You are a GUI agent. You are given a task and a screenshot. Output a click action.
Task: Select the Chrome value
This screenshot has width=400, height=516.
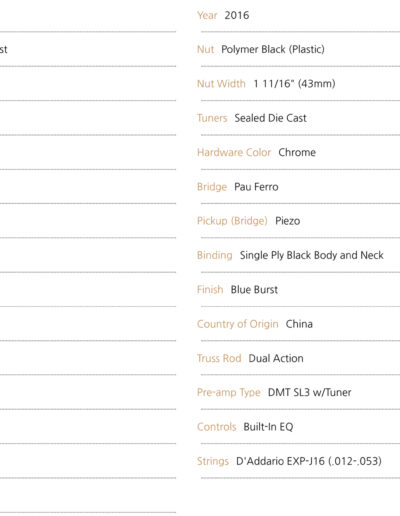coord(297,152)
